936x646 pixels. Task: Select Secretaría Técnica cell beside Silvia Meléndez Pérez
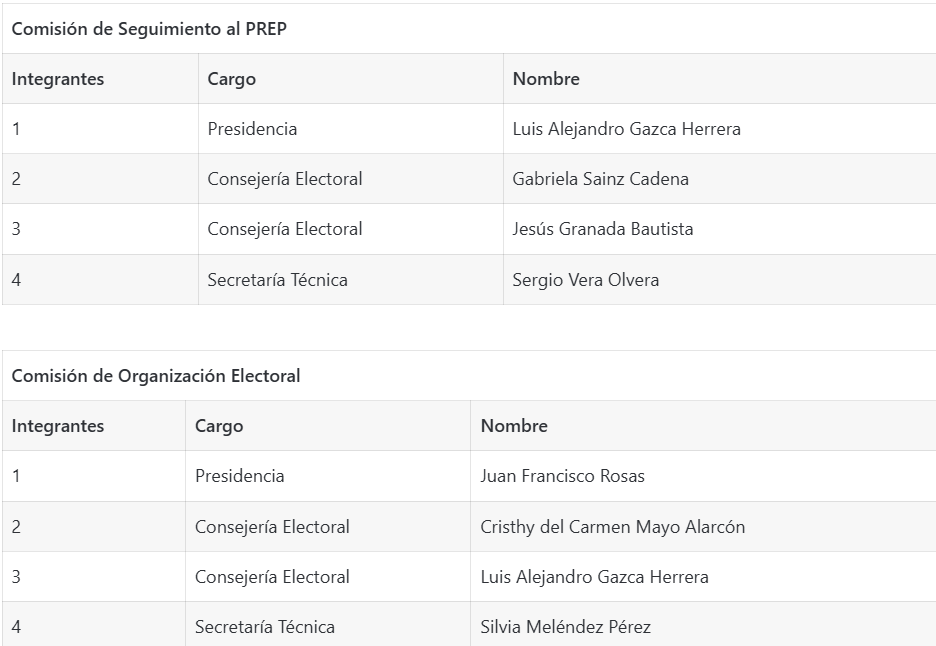coord(328,626)
